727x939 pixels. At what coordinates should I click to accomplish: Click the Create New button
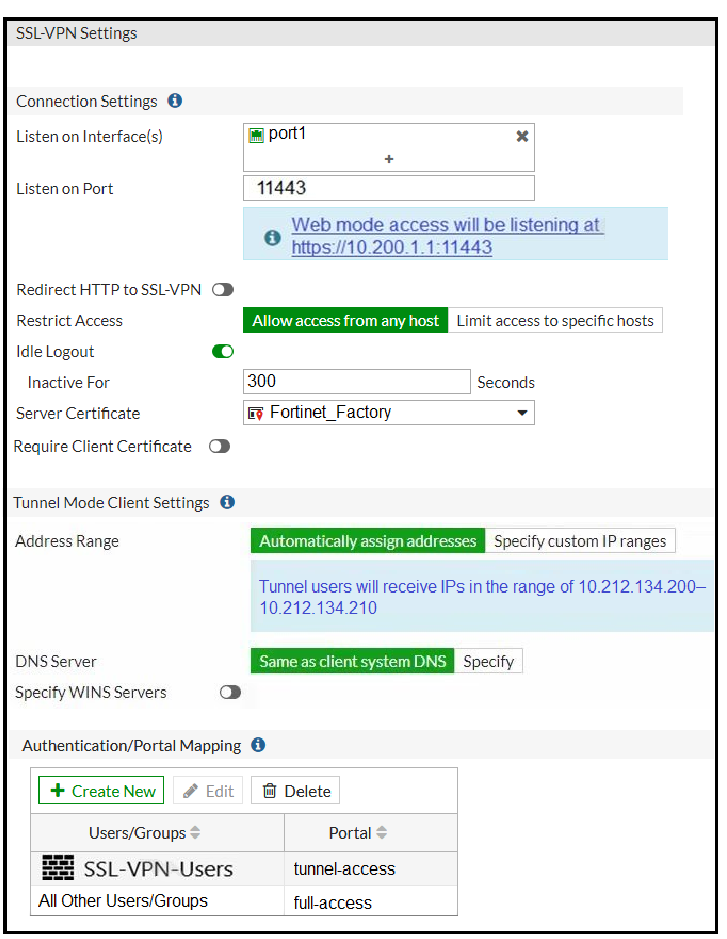101,791
